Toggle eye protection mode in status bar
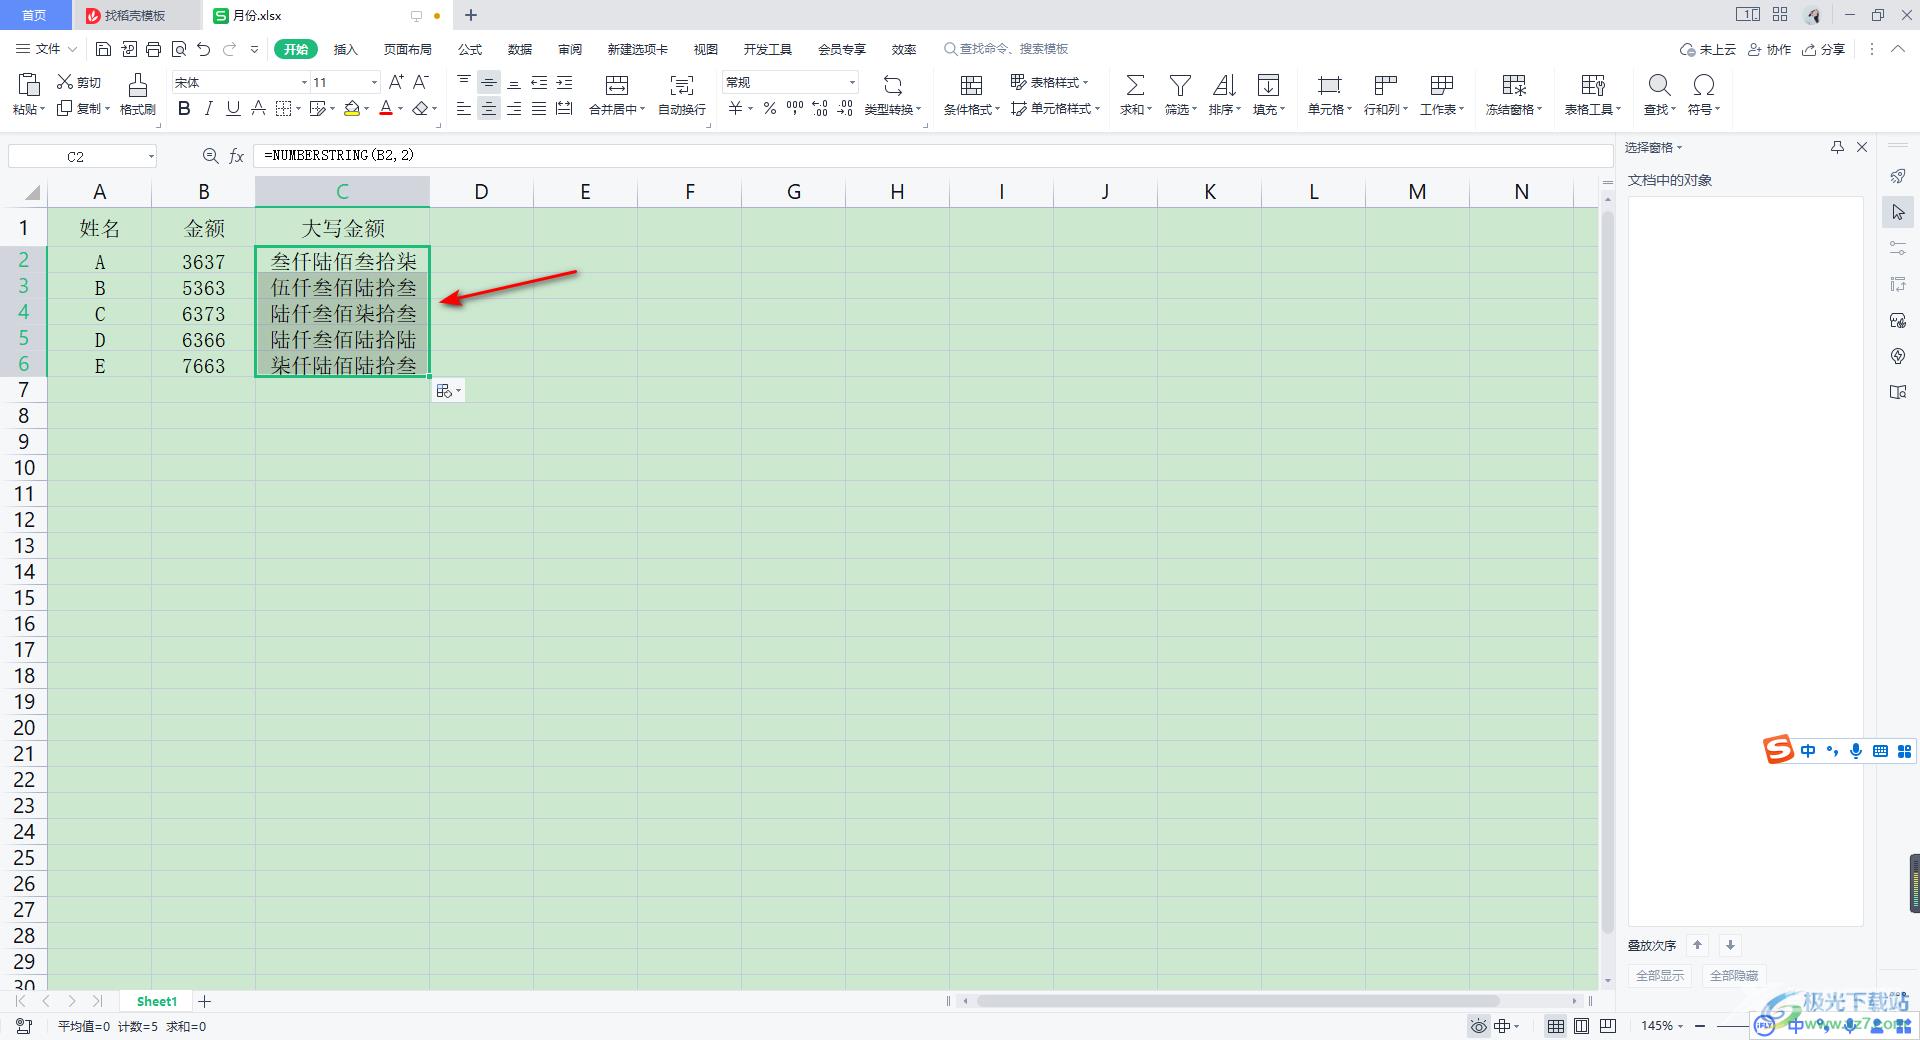Screen dimensions: 1920x1040 point(1479,1026)
